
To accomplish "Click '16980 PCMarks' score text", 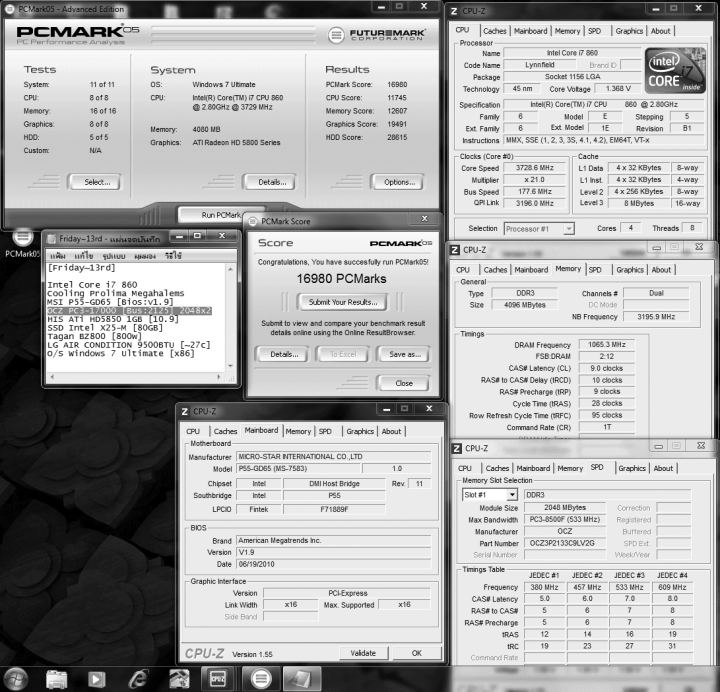I will point(342,278).
